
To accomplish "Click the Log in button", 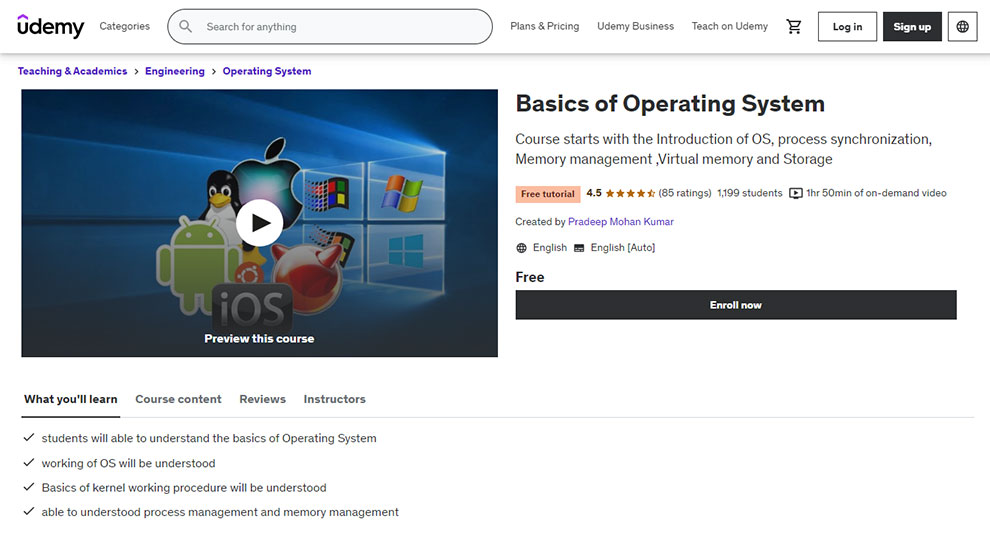I will tap(847, 27).
